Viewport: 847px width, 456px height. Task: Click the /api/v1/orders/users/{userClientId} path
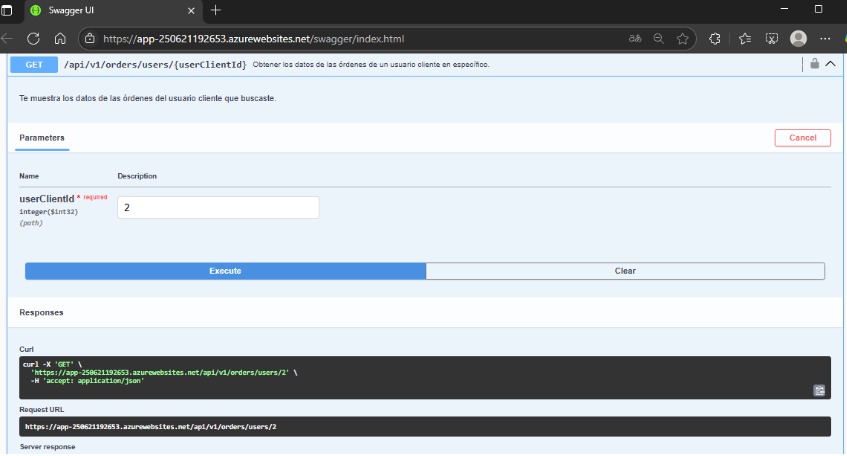[155, 65]
